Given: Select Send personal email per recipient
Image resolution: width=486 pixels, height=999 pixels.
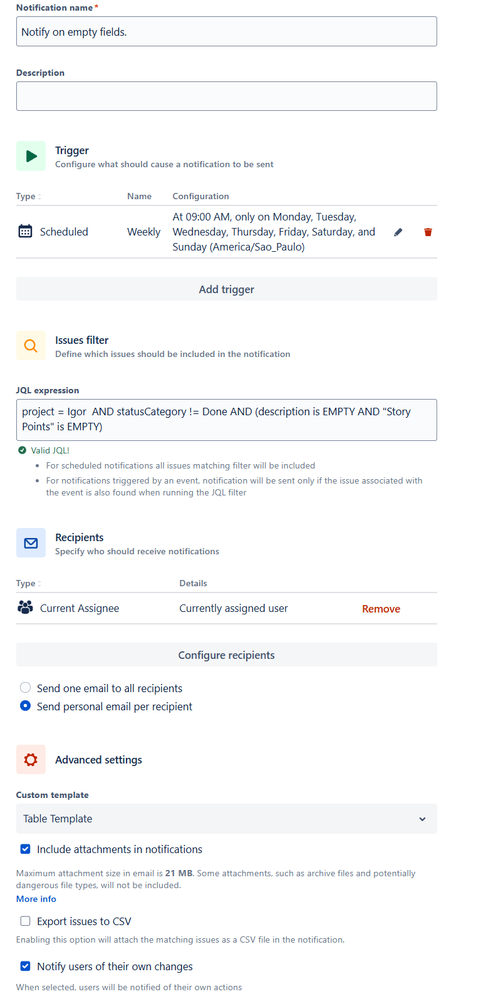Looking at the screenshot, I should (25, 706).
